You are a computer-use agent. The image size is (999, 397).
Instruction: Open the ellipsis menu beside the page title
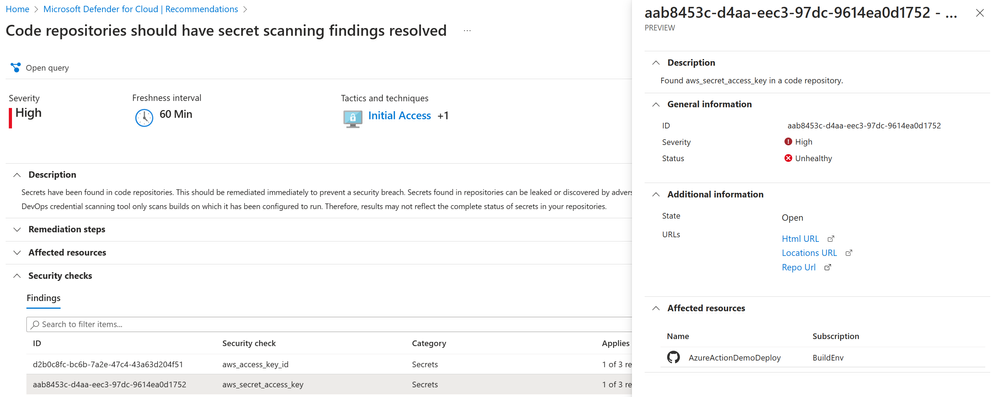click(x=468, y=31)
